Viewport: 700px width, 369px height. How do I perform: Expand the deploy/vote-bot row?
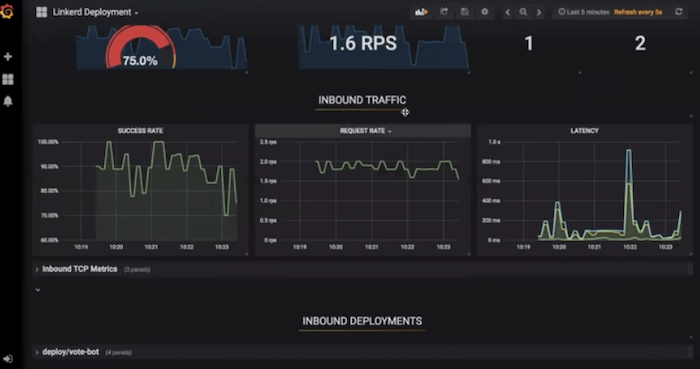tap(71, 352)
